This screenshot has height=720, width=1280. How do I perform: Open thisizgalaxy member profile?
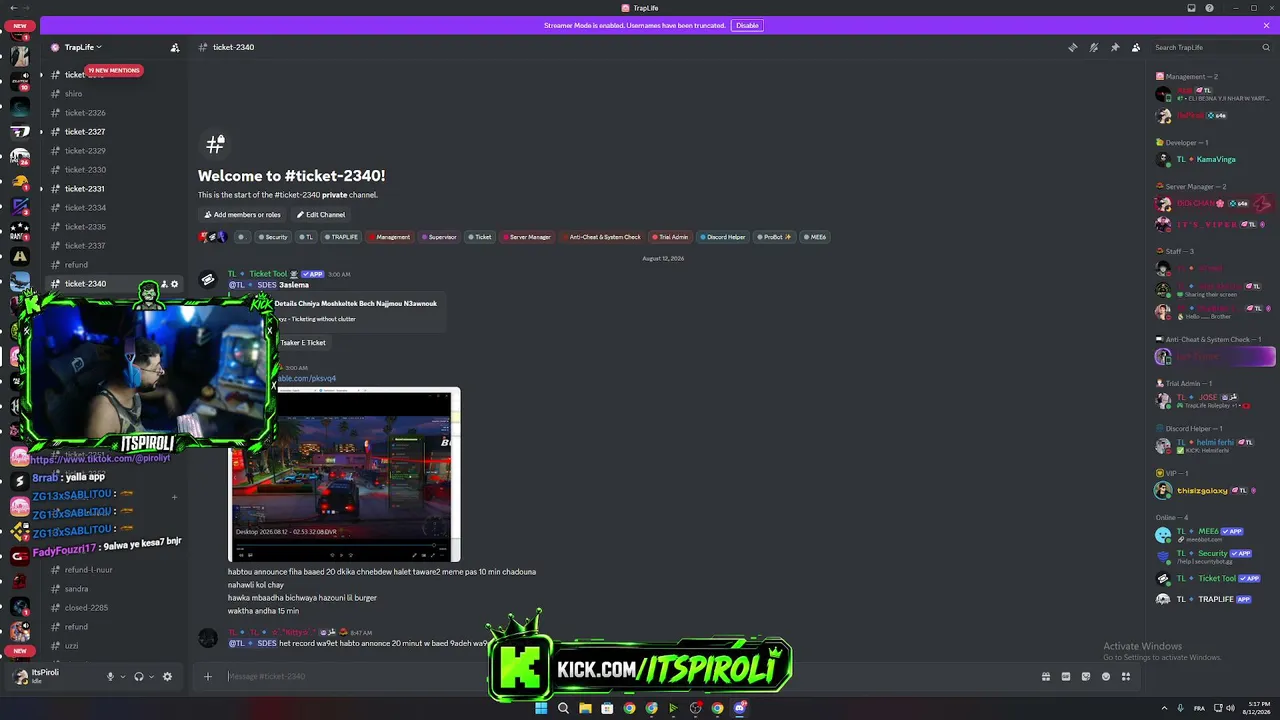coord(1214,490)
